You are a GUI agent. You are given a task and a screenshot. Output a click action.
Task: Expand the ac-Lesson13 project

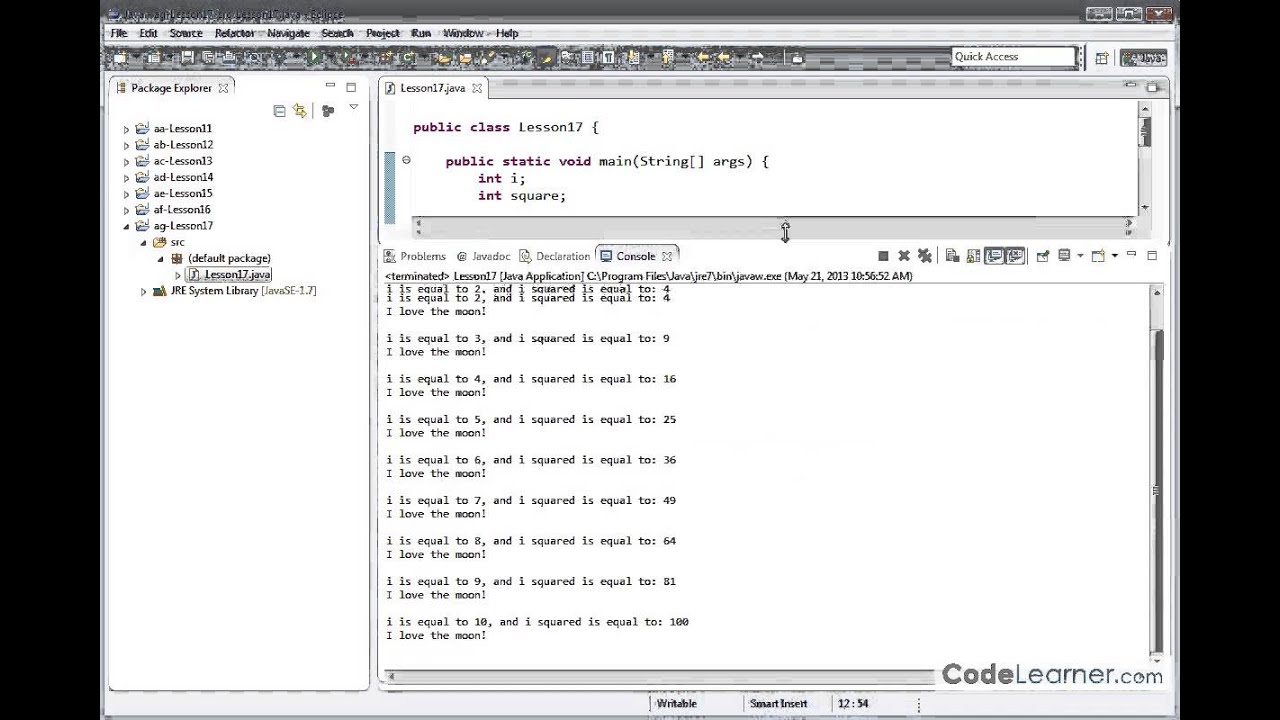[x=126, y=161]
